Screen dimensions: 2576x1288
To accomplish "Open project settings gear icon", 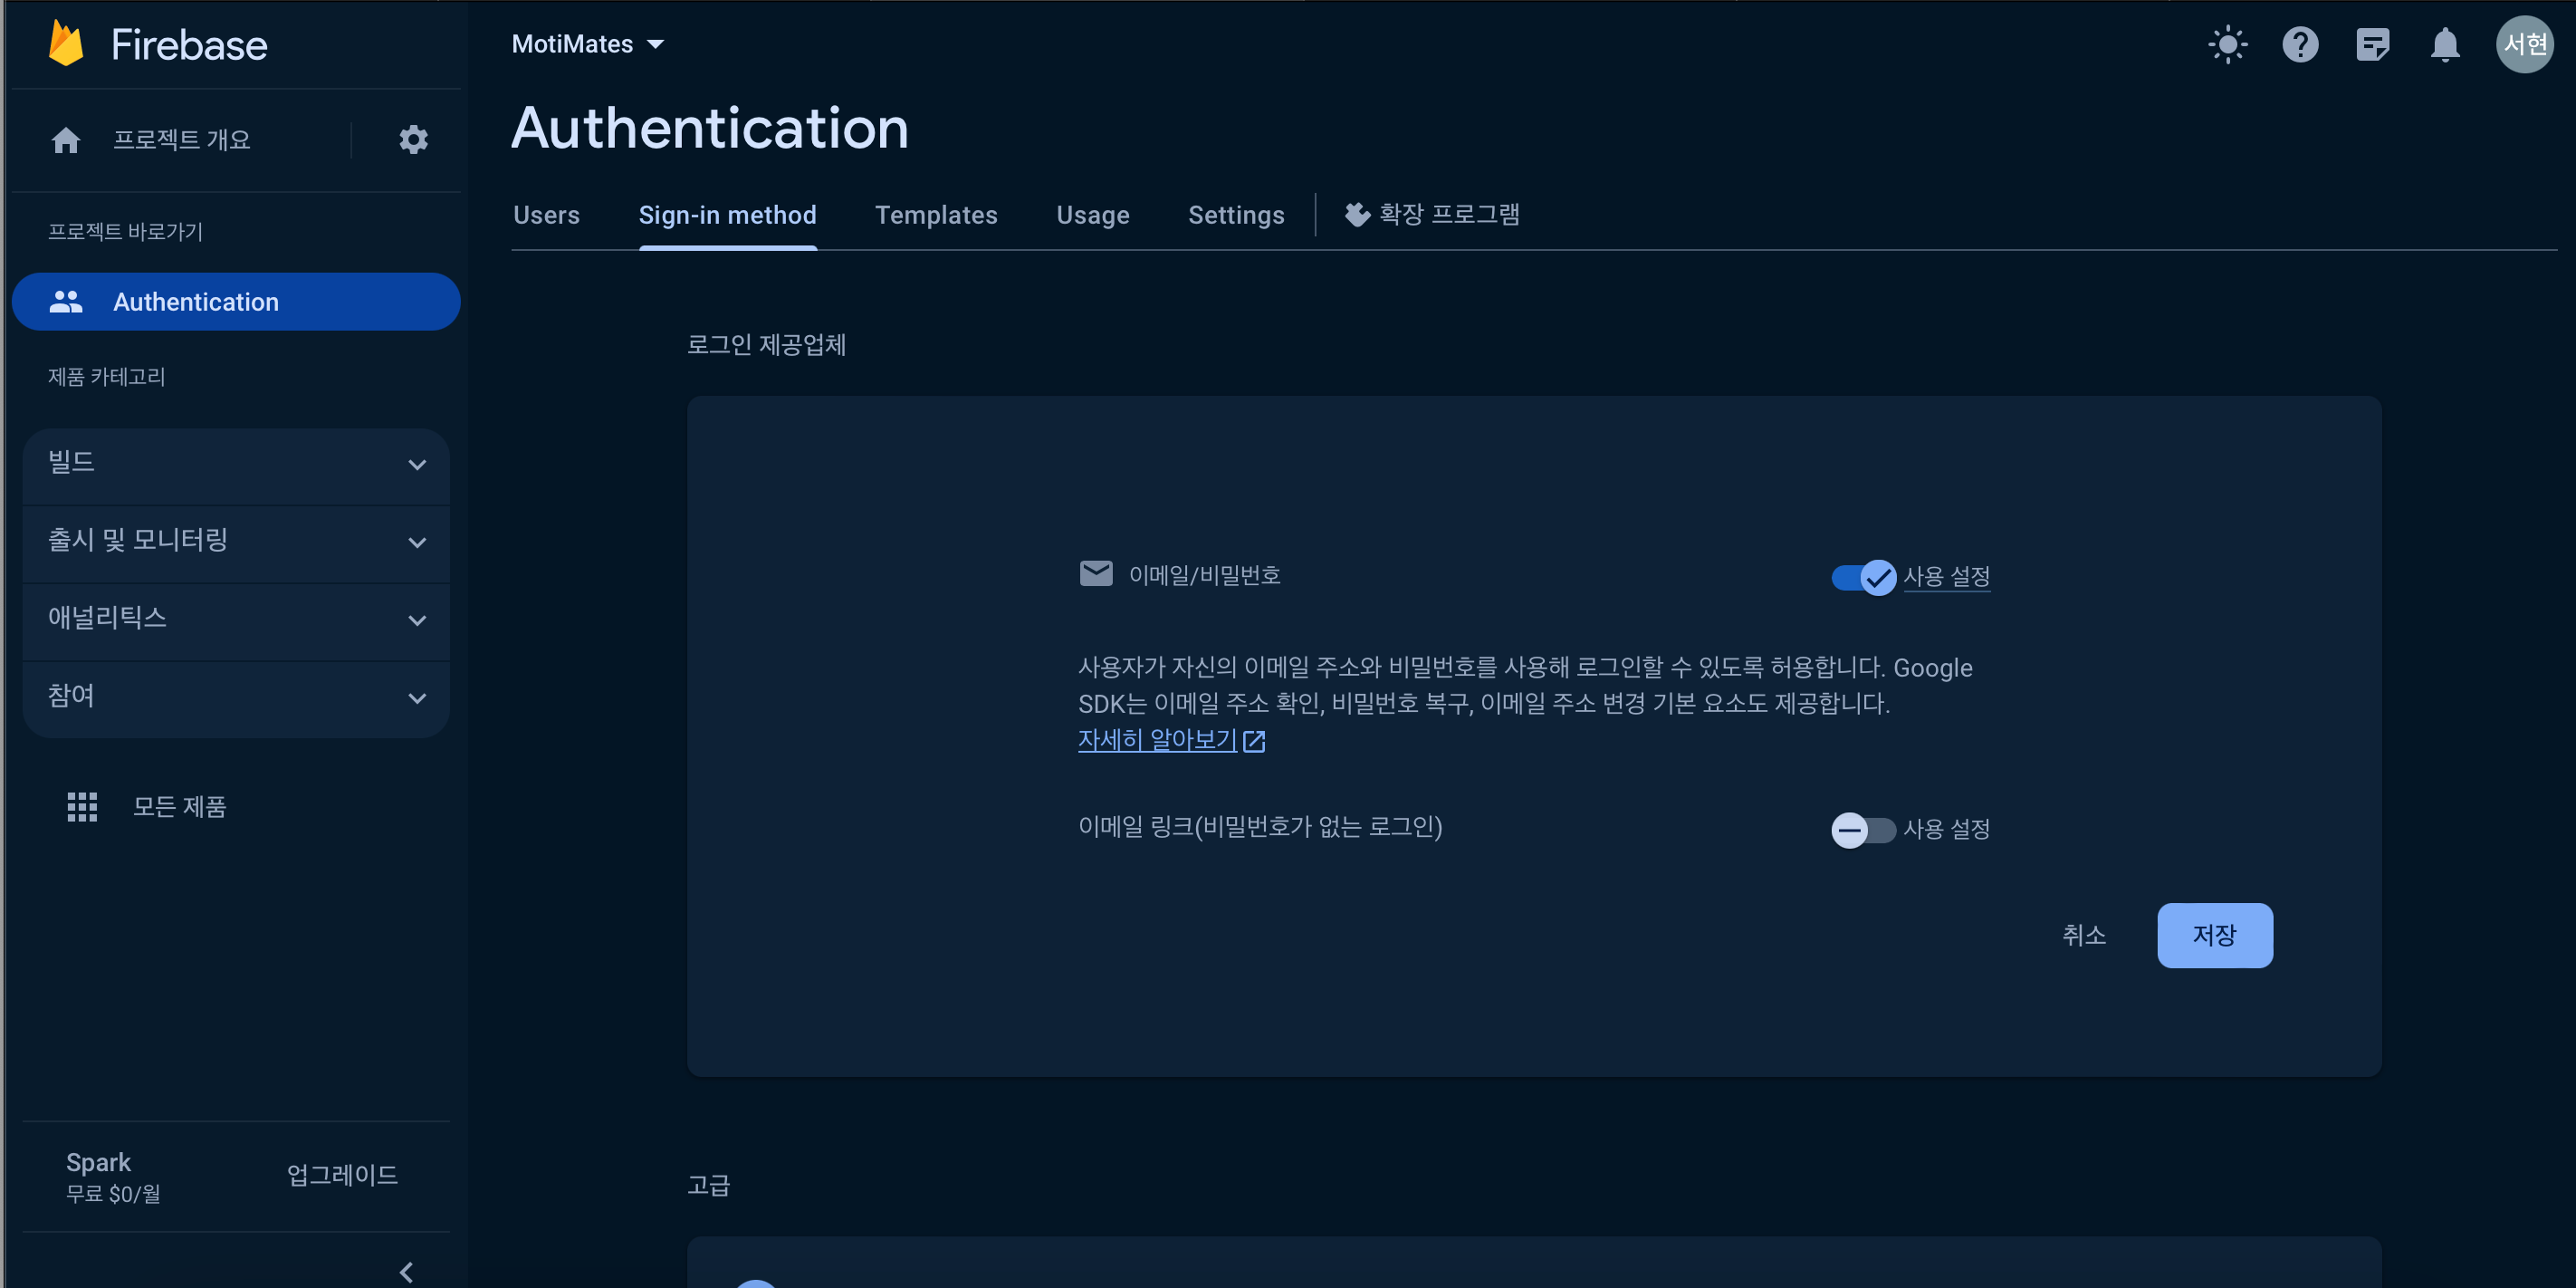I will [413, 139].
